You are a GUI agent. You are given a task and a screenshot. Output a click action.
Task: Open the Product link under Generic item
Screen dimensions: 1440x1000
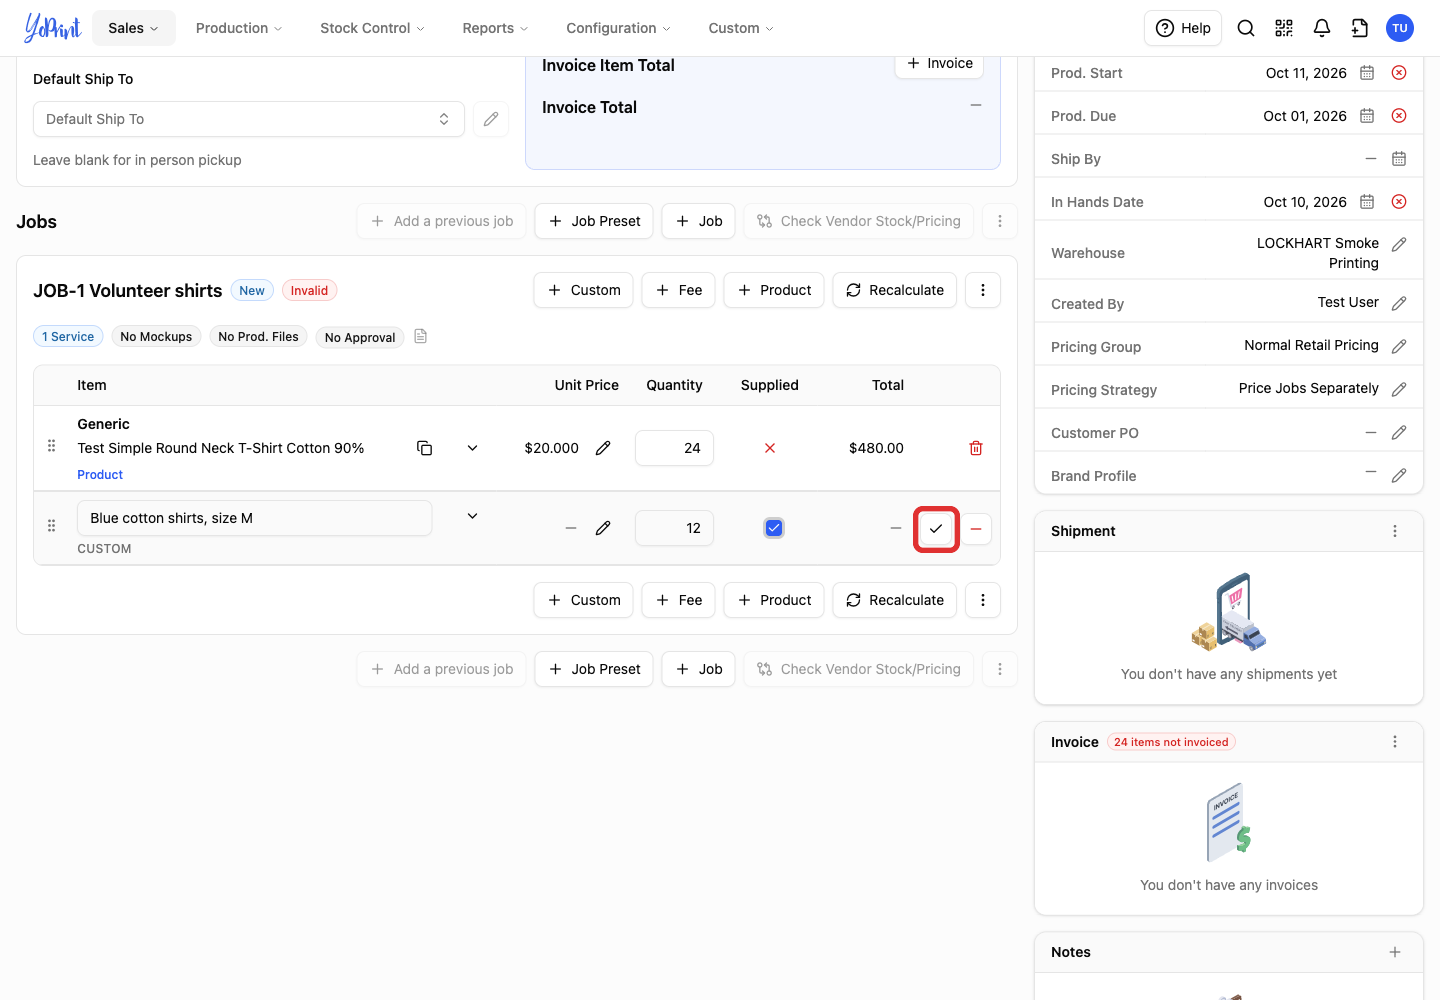(100, 475)
